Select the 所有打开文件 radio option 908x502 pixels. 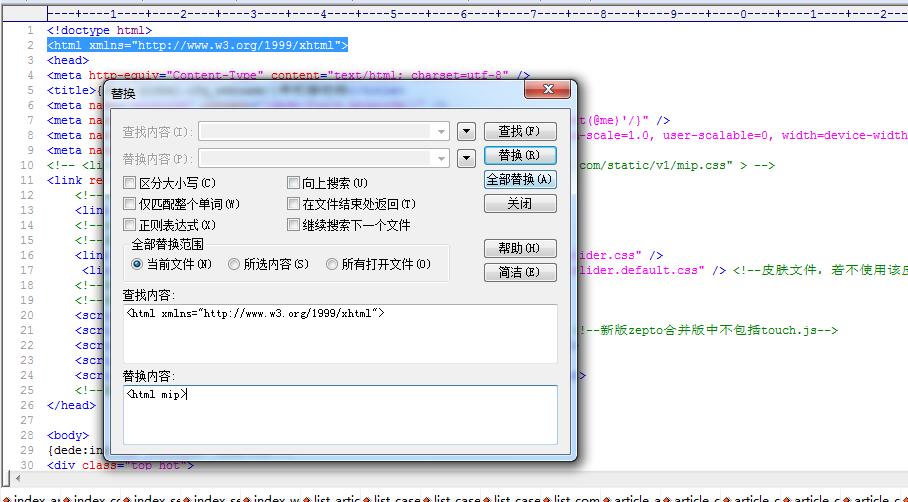(x=332, y=264)
